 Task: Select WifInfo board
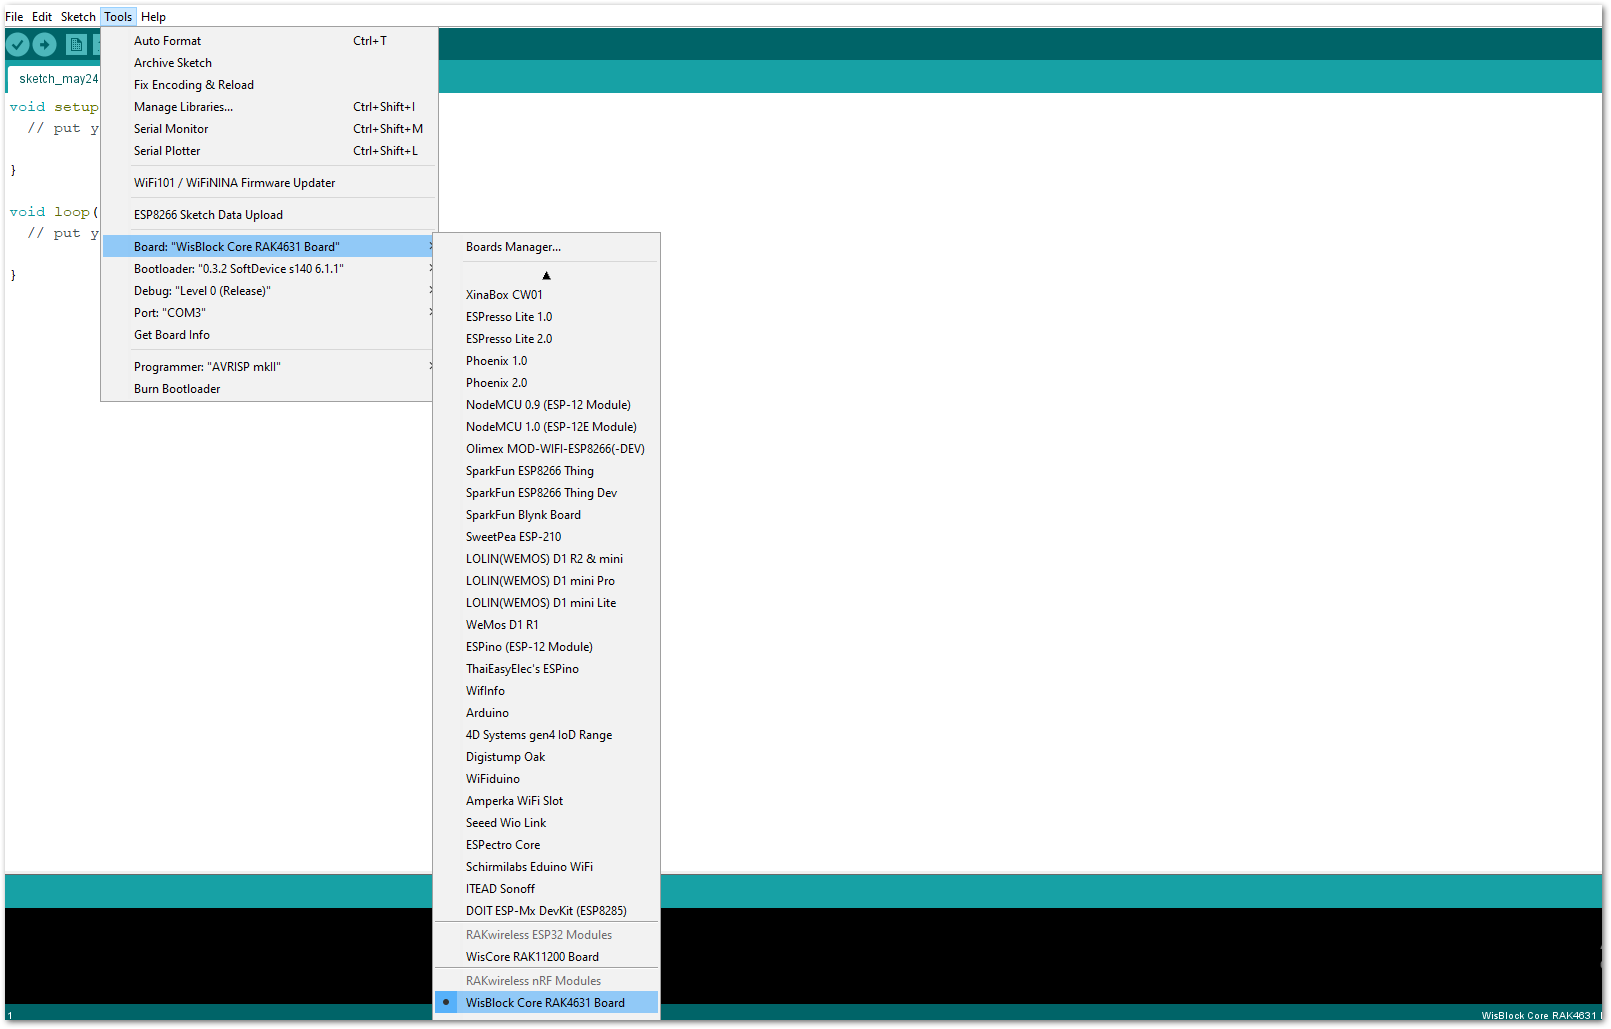[x=546, y=691]
